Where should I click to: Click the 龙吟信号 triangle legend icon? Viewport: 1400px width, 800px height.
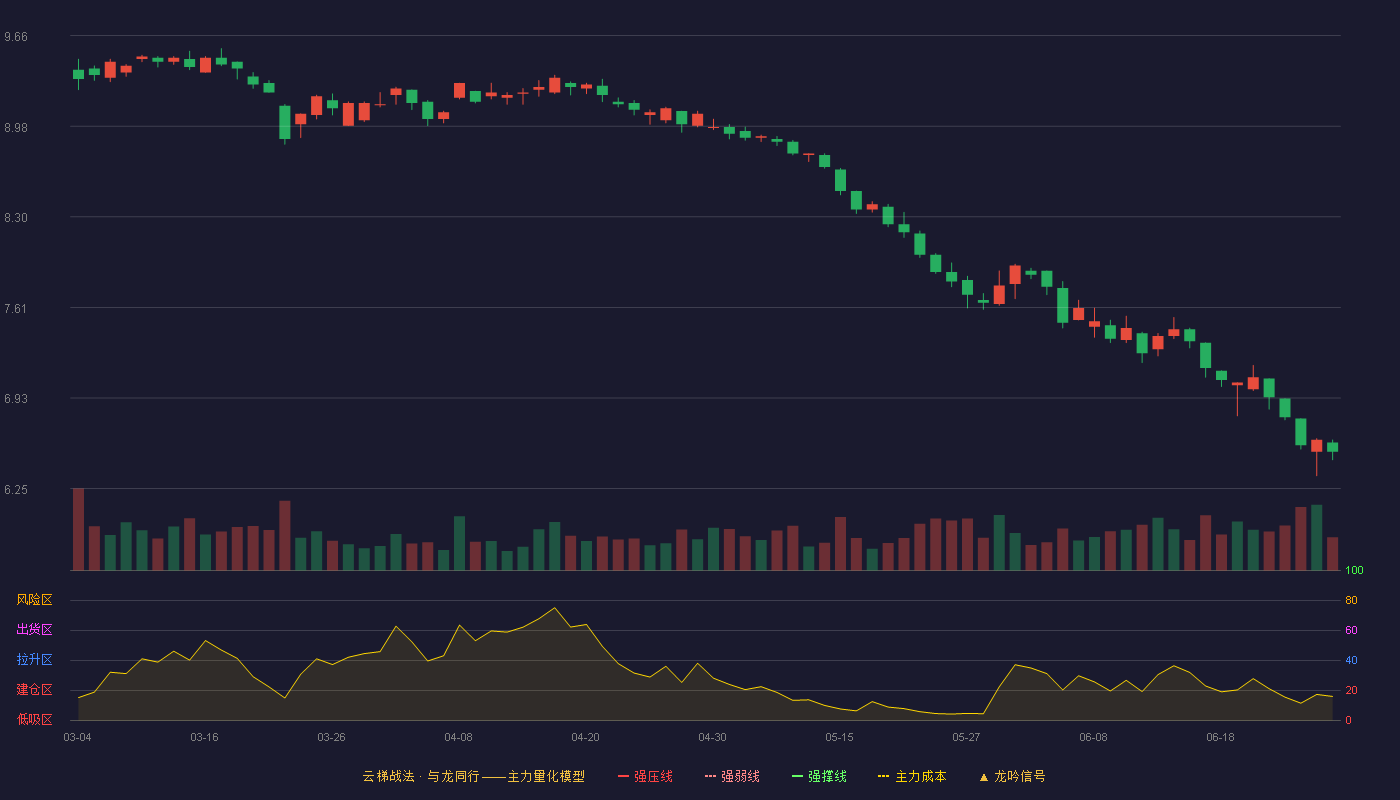(x=984, y=777)
